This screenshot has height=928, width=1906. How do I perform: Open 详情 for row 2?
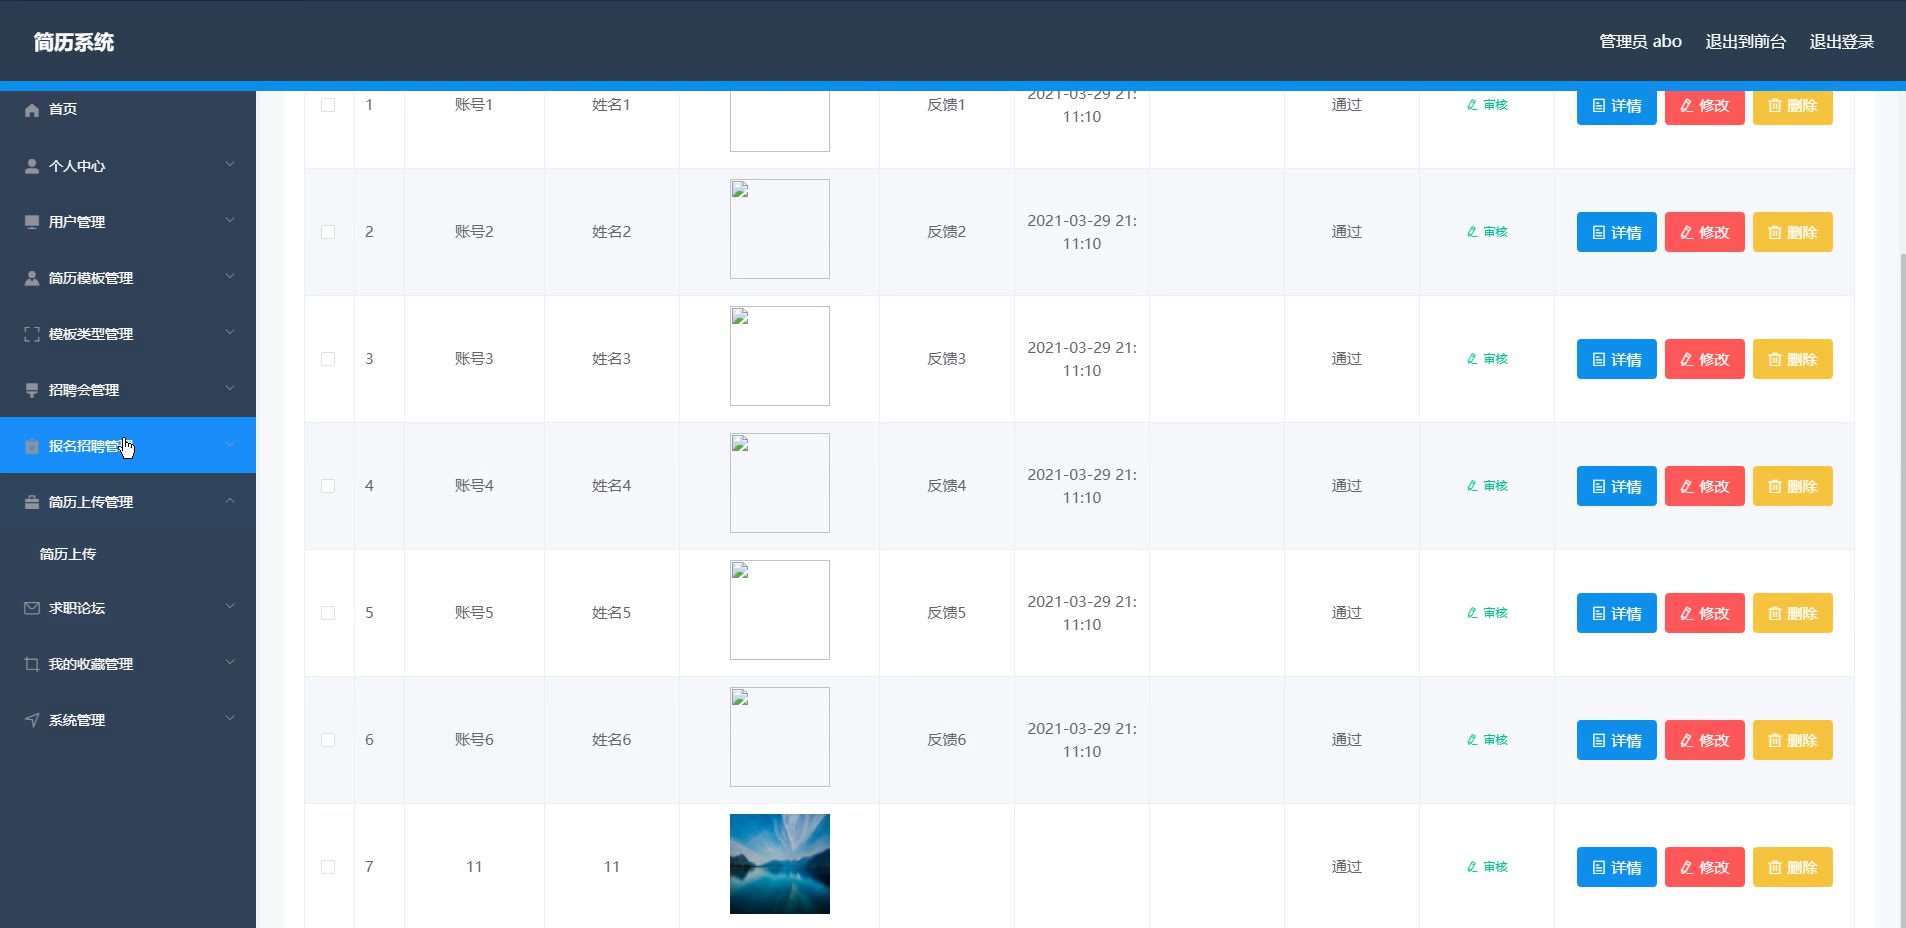tap(1617, 232)
